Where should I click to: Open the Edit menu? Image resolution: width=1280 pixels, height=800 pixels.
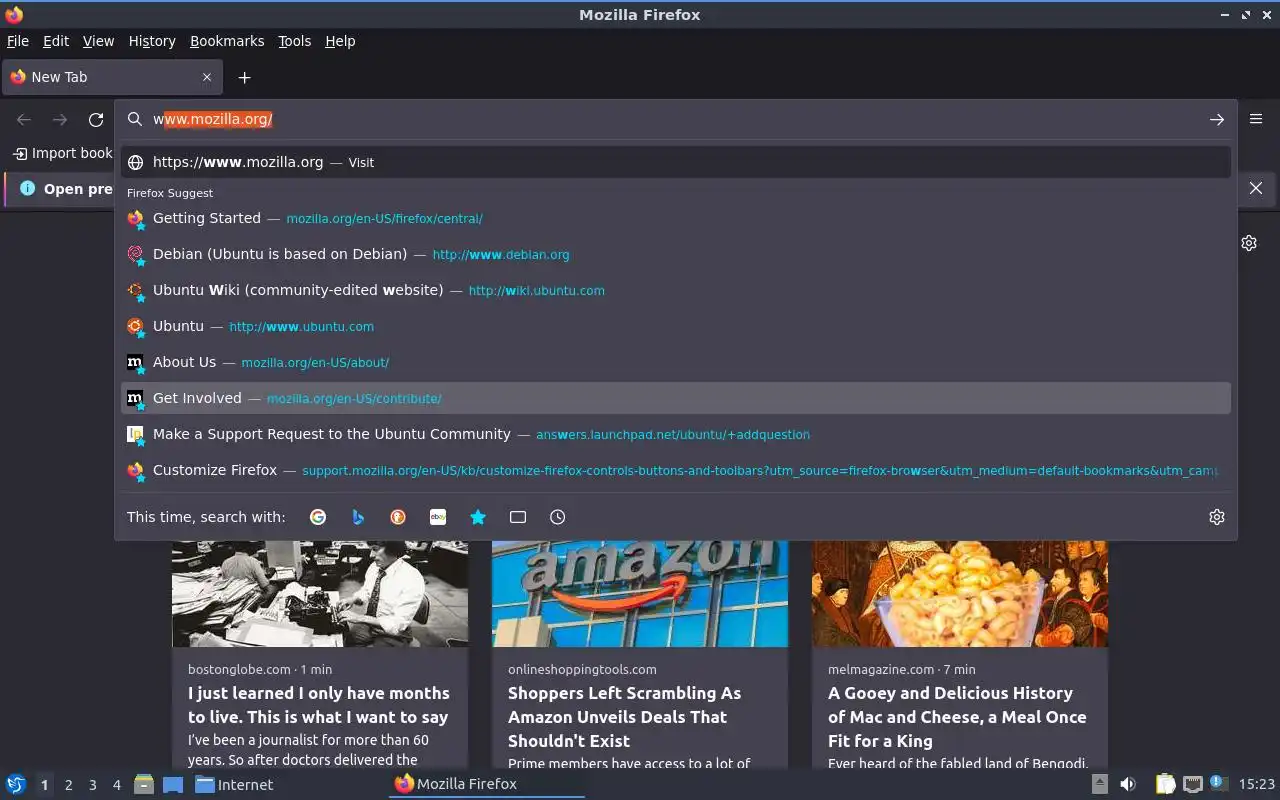pos(56,41)
